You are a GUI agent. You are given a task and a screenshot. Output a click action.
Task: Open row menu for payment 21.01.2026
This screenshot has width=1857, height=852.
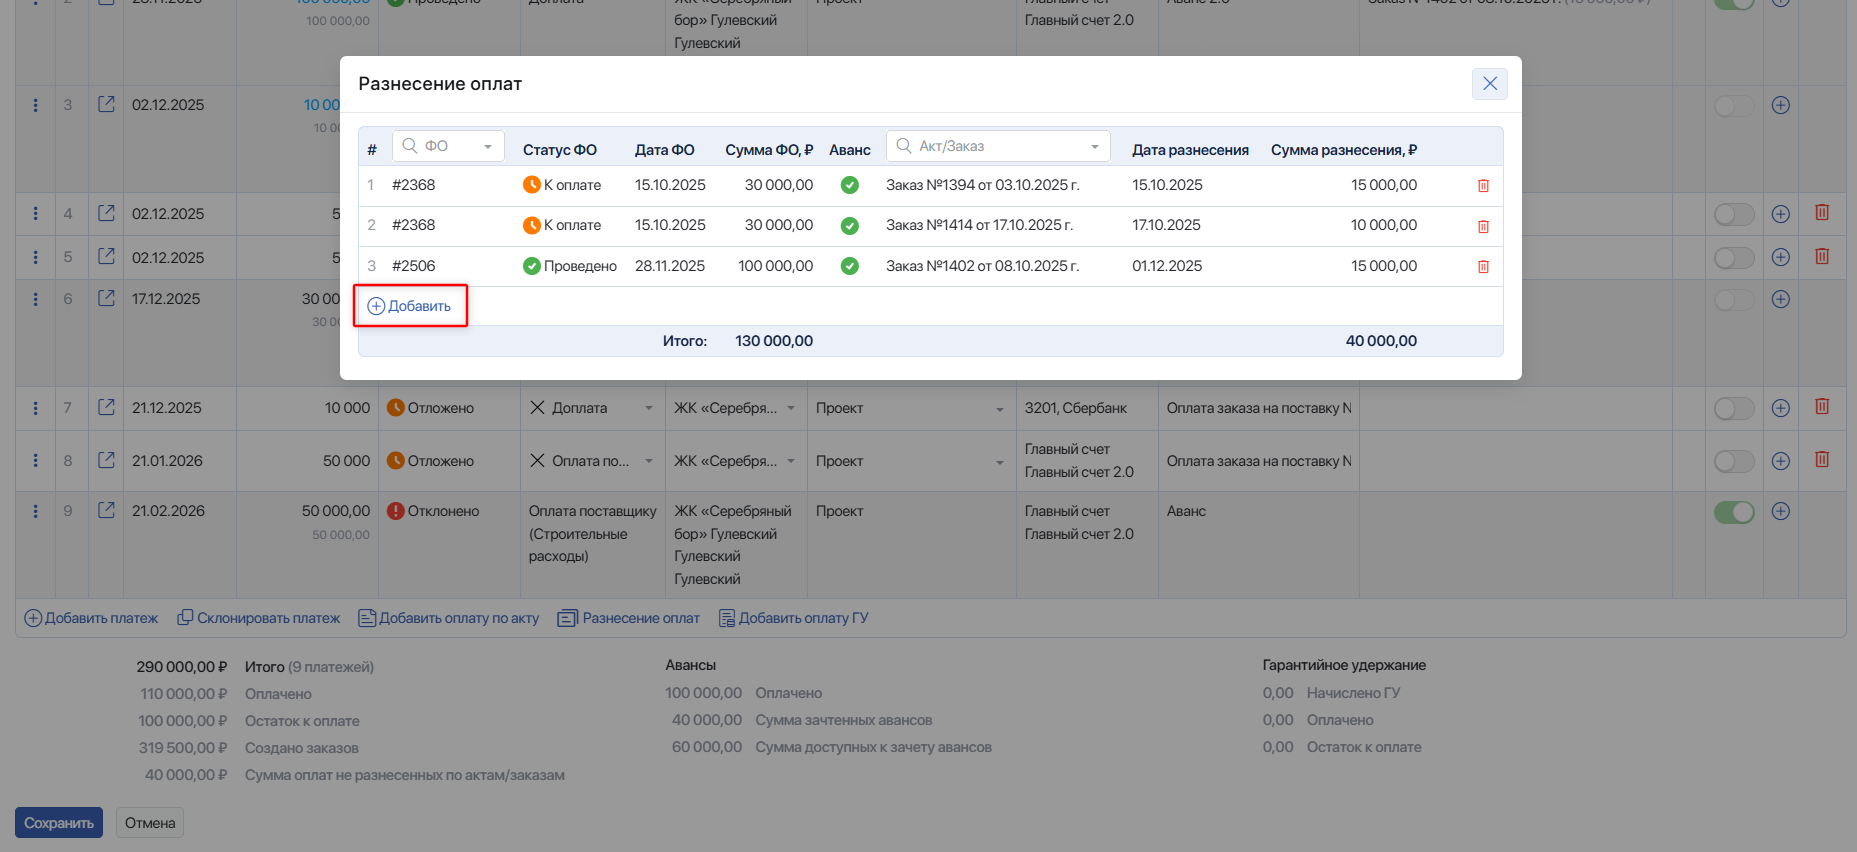click(x=36, y=461)
